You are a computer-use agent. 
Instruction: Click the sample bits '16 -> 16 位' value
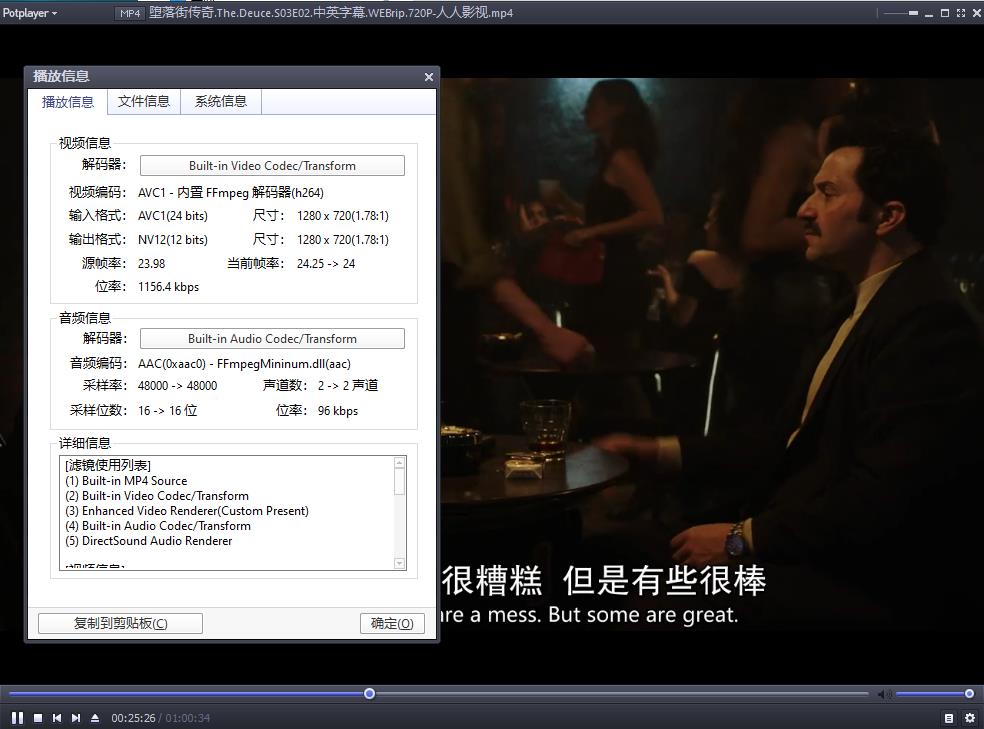pos(168,410)
